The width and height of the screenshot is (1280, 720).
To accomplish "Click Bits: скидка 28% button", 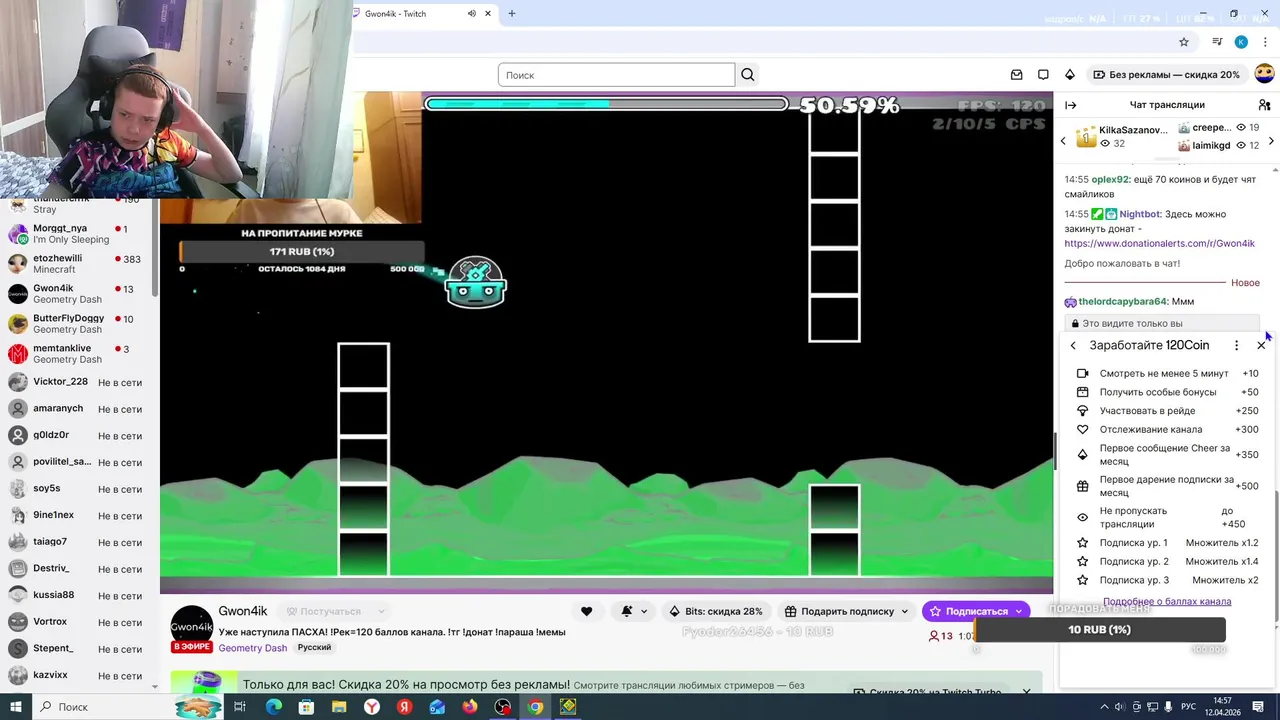I will [715, 611].
